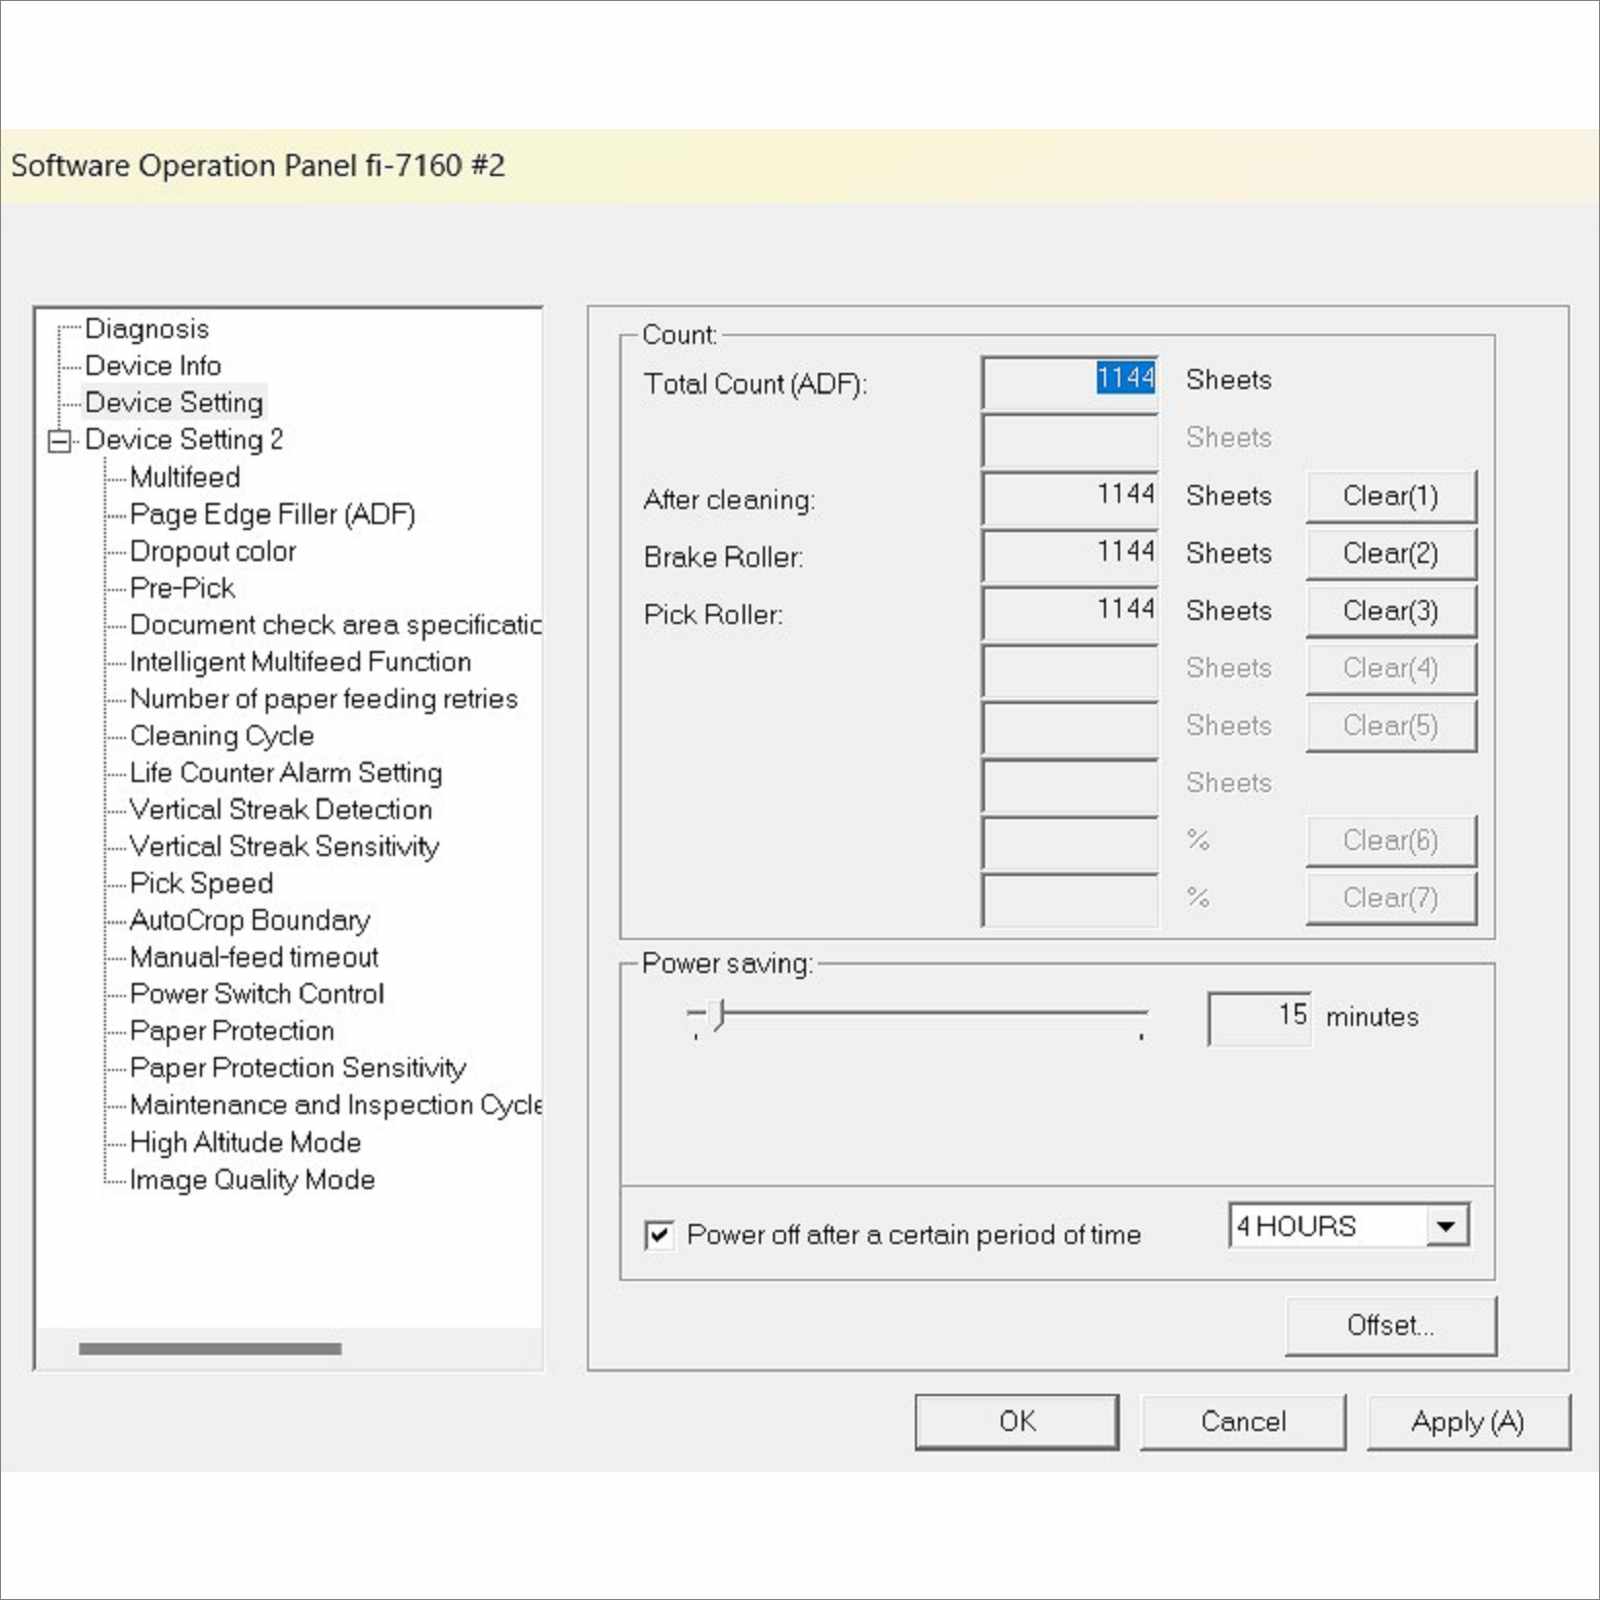Click the After cleaning count field
Image resolution: width=1600 pixels, height=1600 pixels.
[x=1070, y=498]
